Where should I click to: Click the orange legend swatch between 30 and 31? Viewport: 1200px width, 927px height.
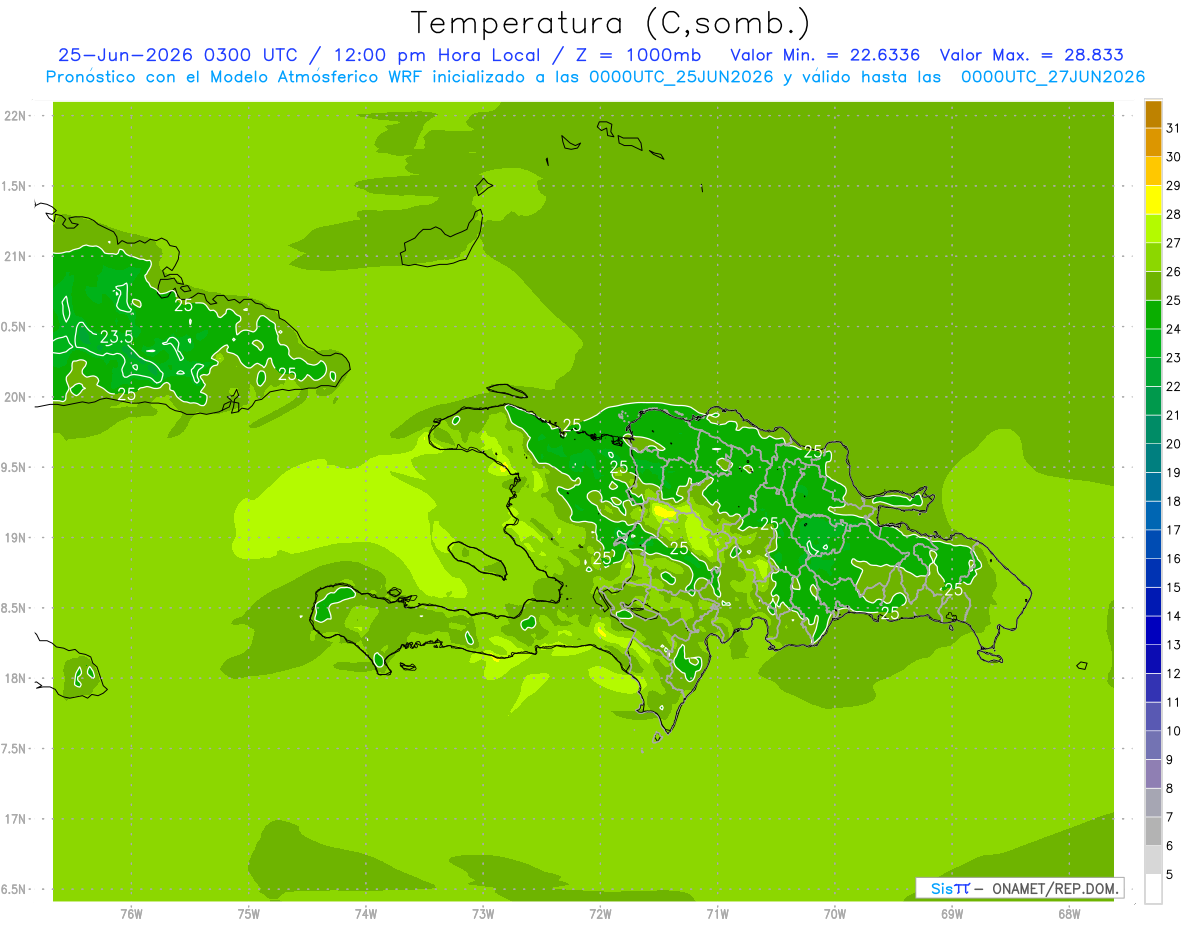1153,143
